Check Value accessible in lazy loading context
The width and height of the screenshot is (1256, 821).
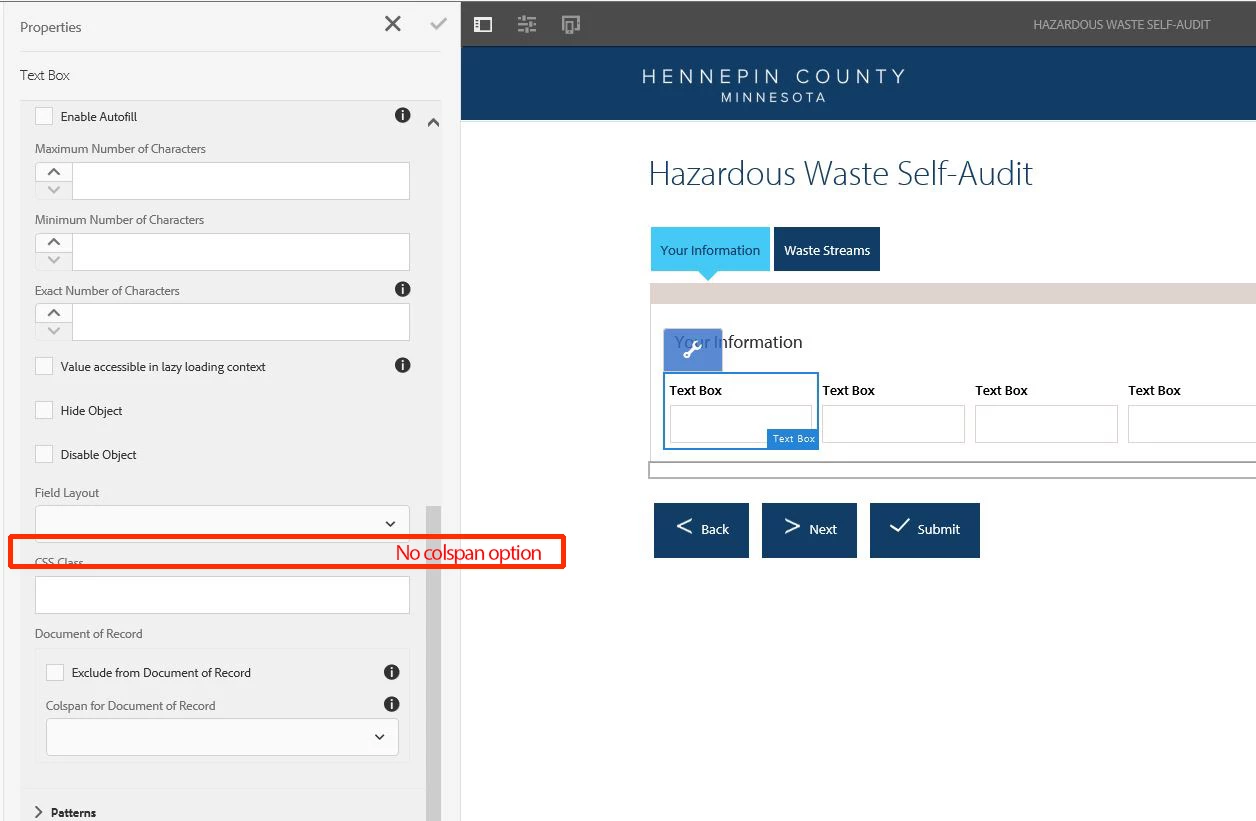[x=44, y=366]
